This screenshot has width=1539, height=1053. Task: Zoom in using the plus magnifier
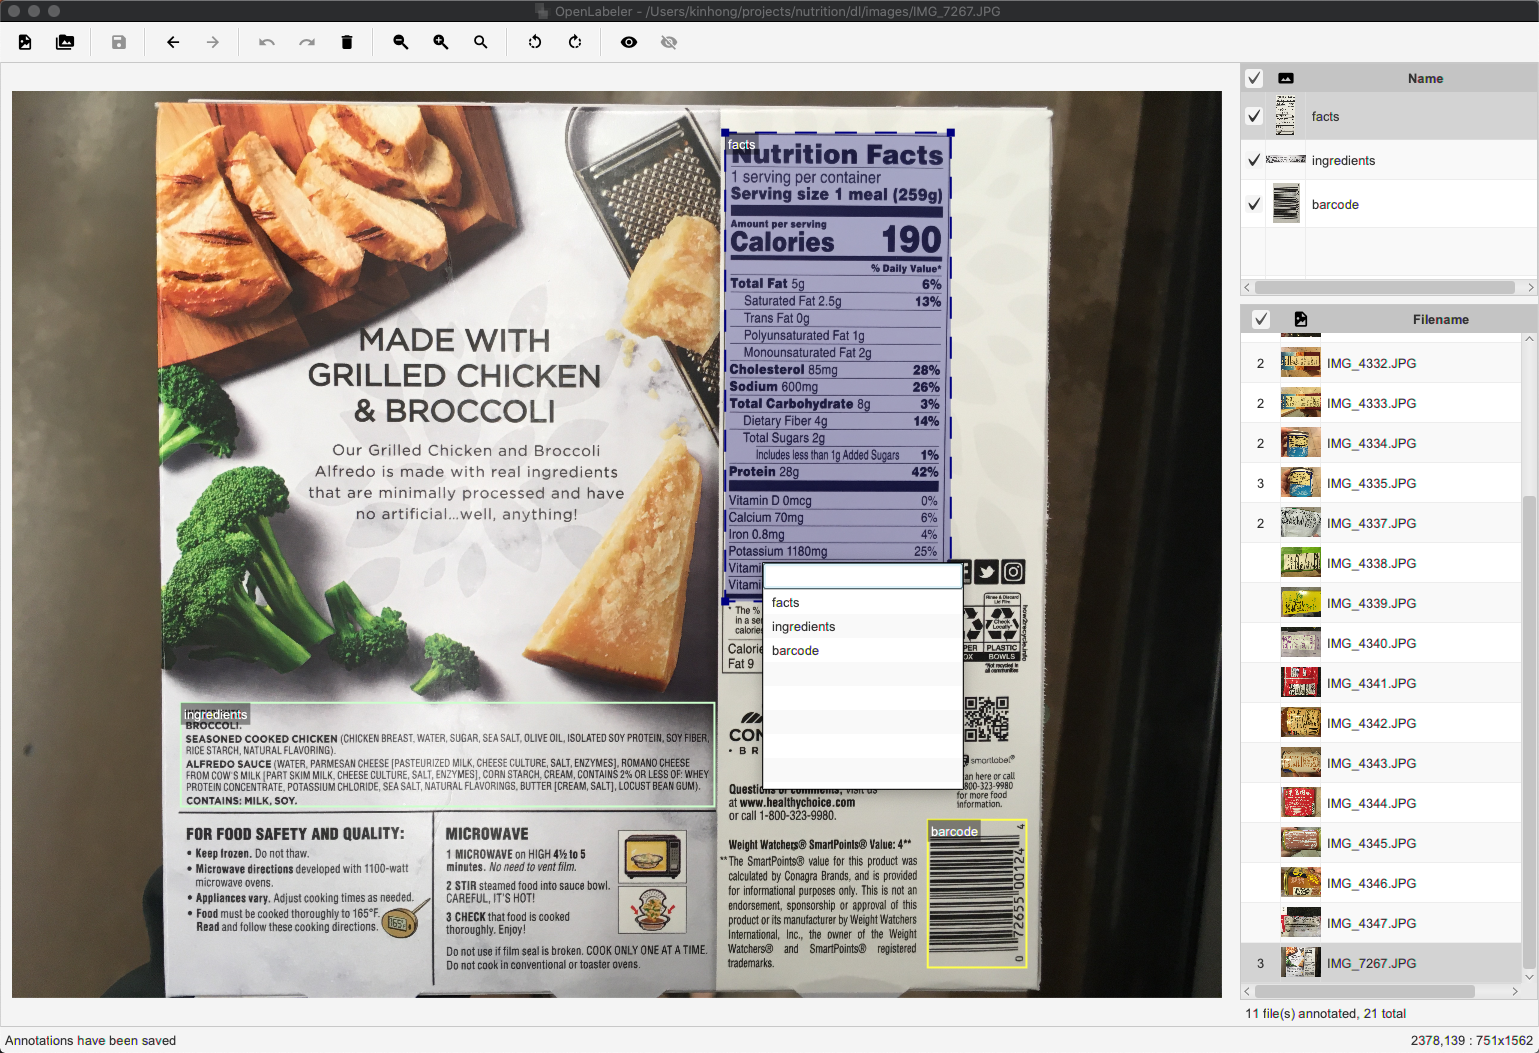[x=441, y=42]
